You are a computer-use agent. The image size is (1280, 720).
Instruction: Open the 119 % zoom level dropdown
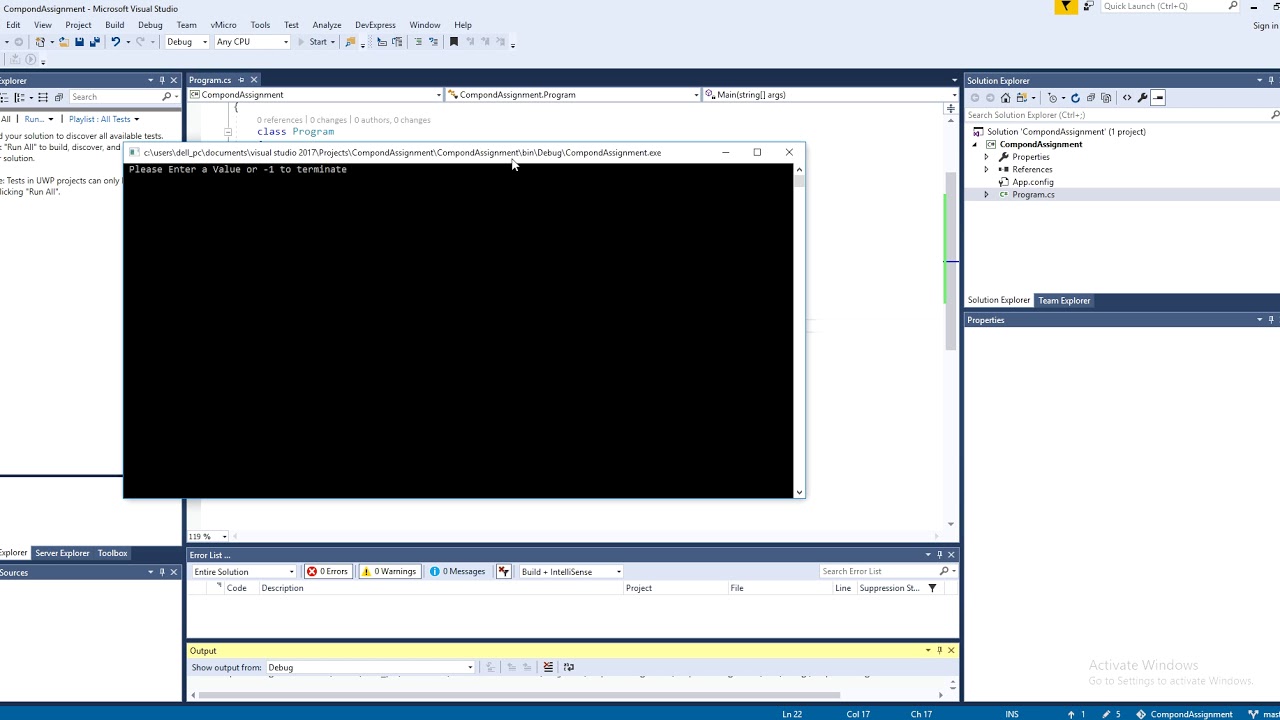click(x=225, y=537)
